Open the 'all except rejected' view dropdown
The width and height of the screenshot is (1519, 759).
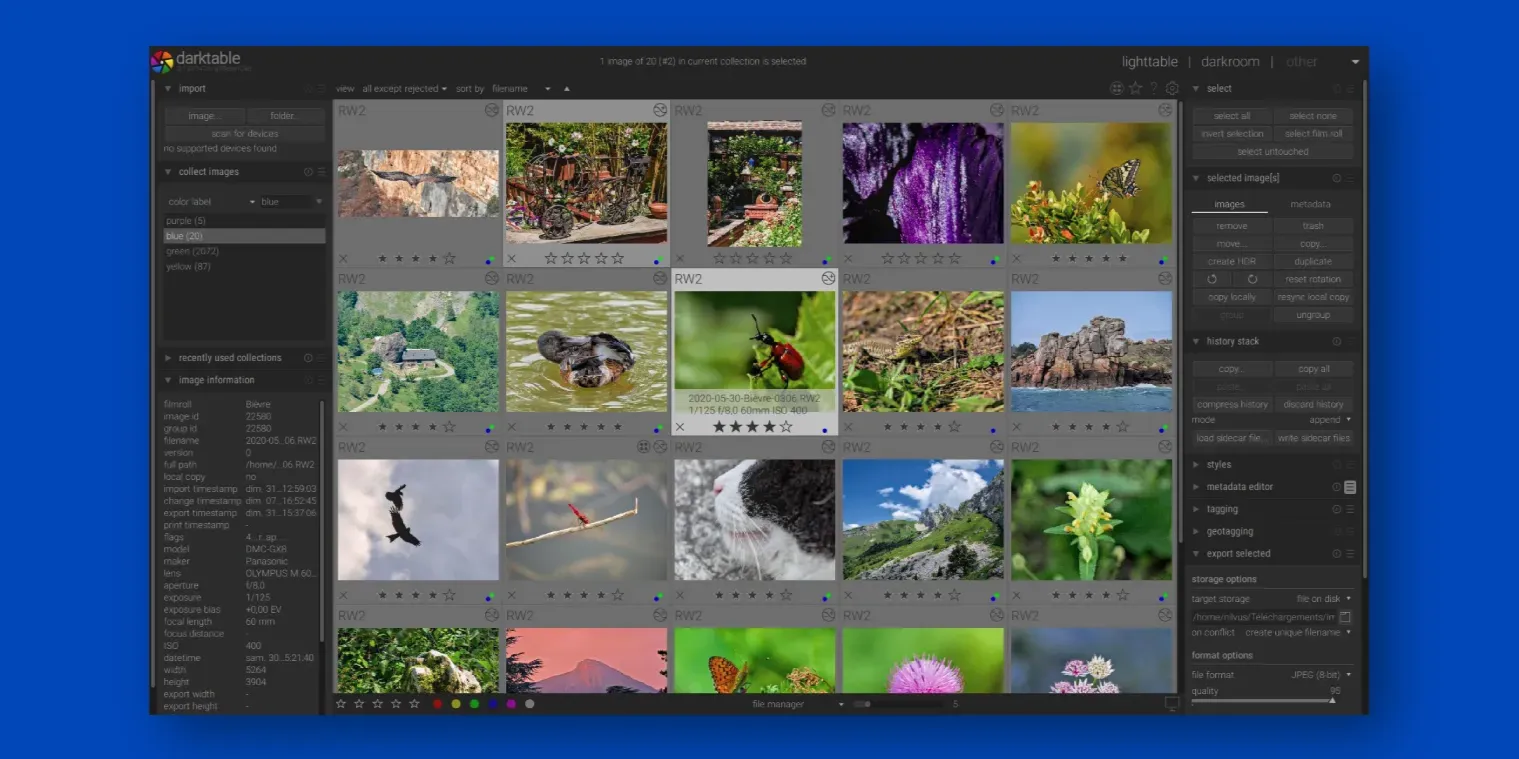[x=404, y=89]
